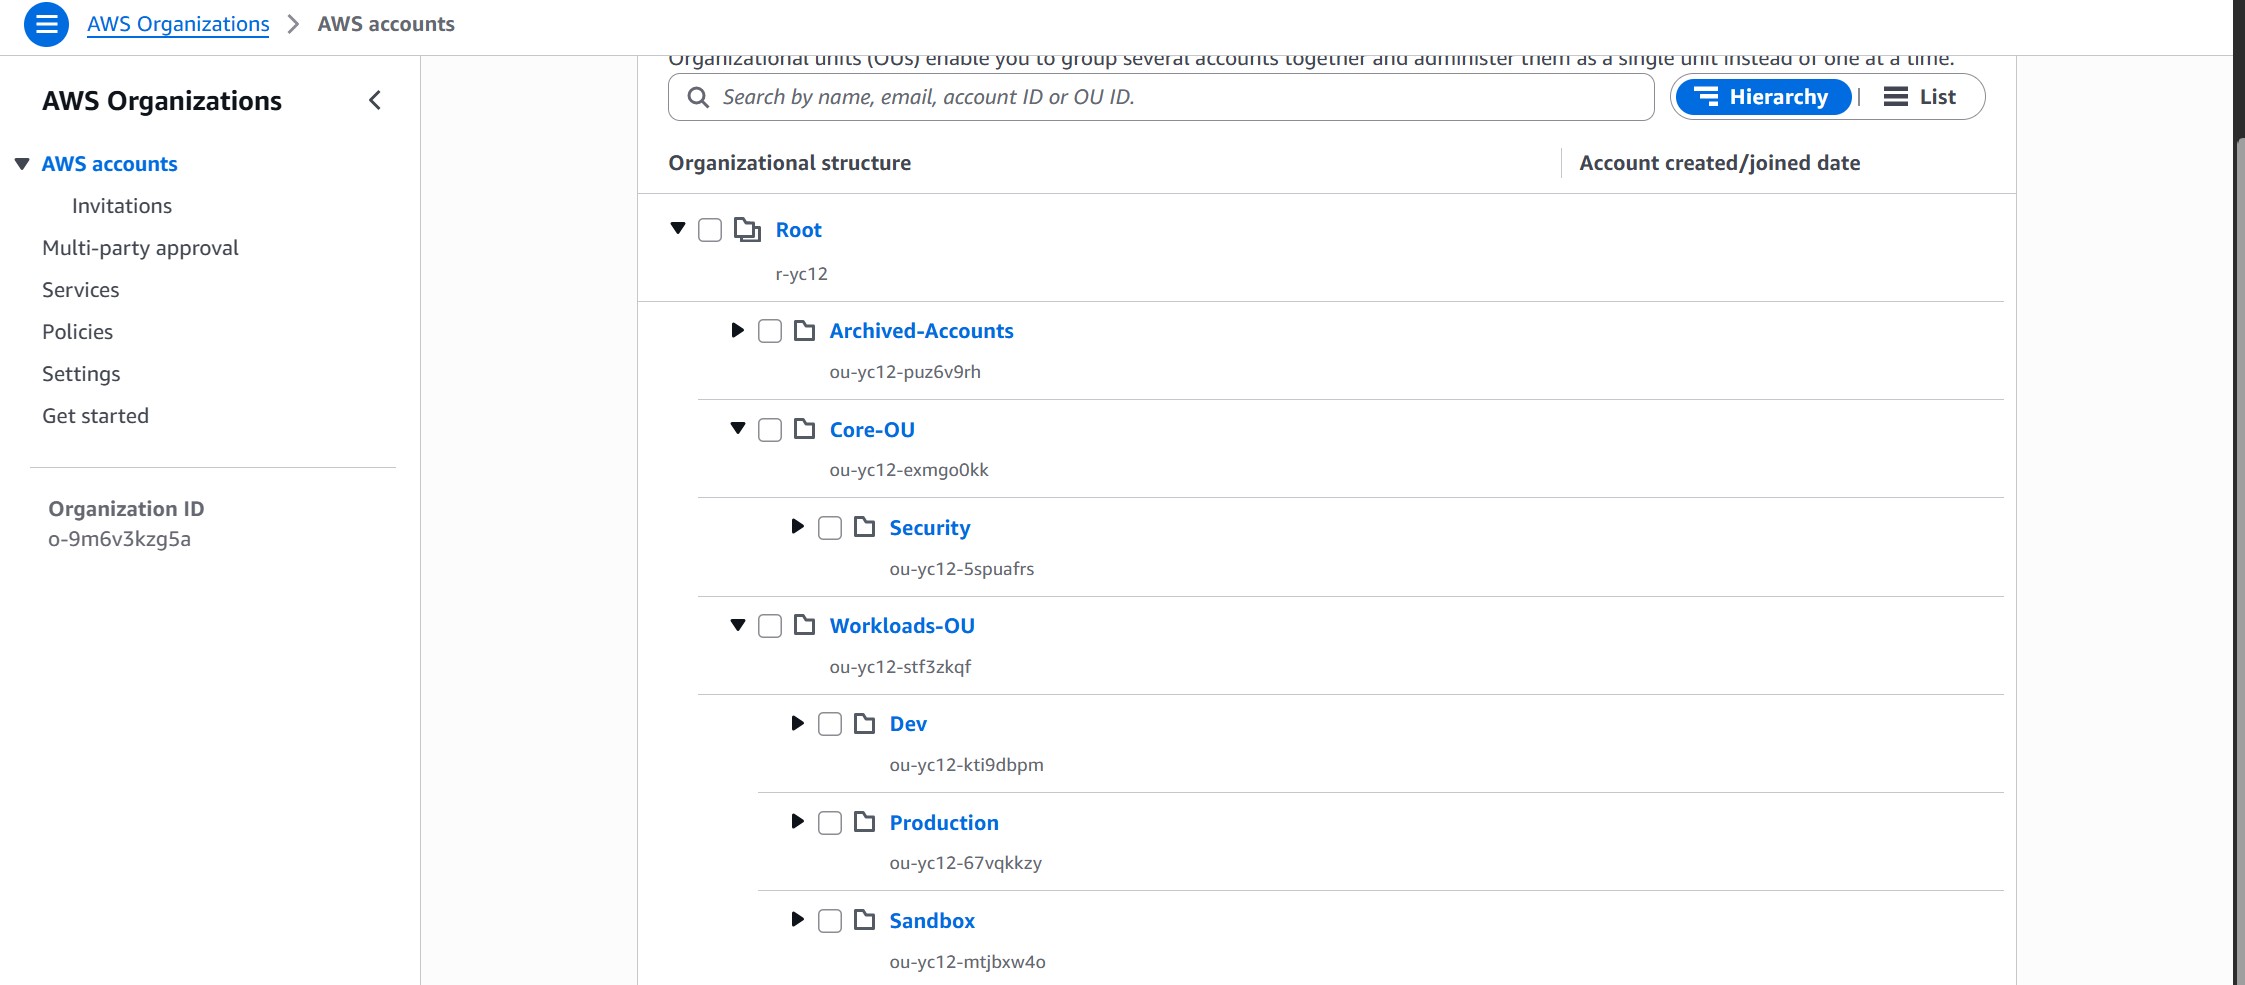Click the Root folder icon
This screenshot has height=985, width=2245.
point(747,230)
